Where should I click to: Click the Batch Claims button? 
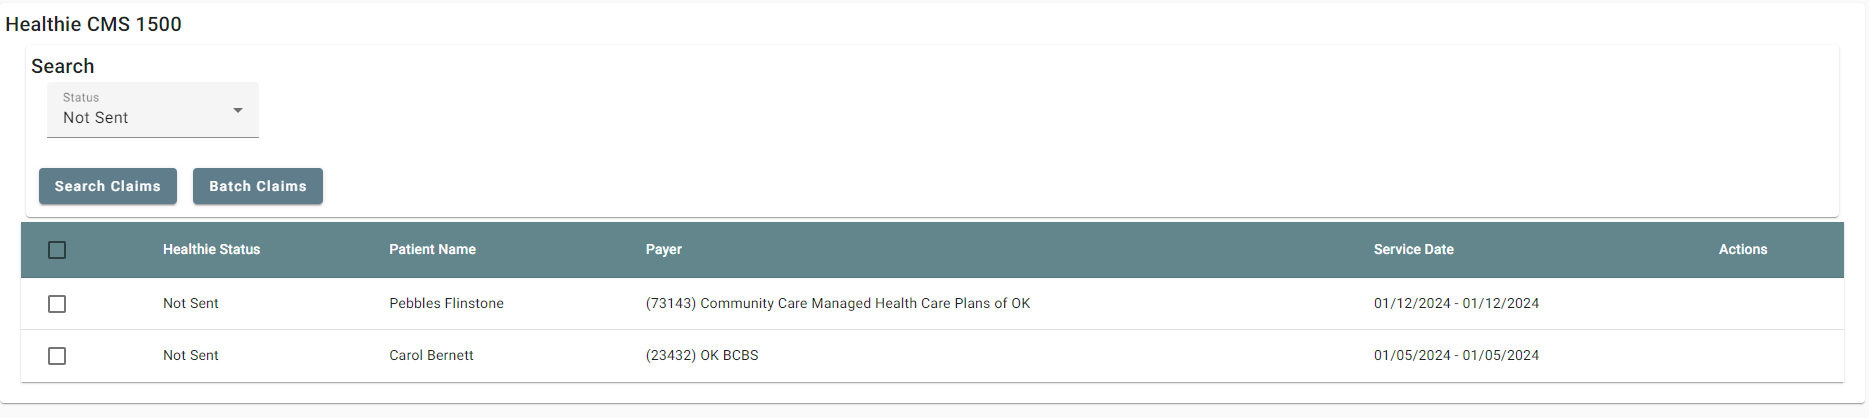257,186
